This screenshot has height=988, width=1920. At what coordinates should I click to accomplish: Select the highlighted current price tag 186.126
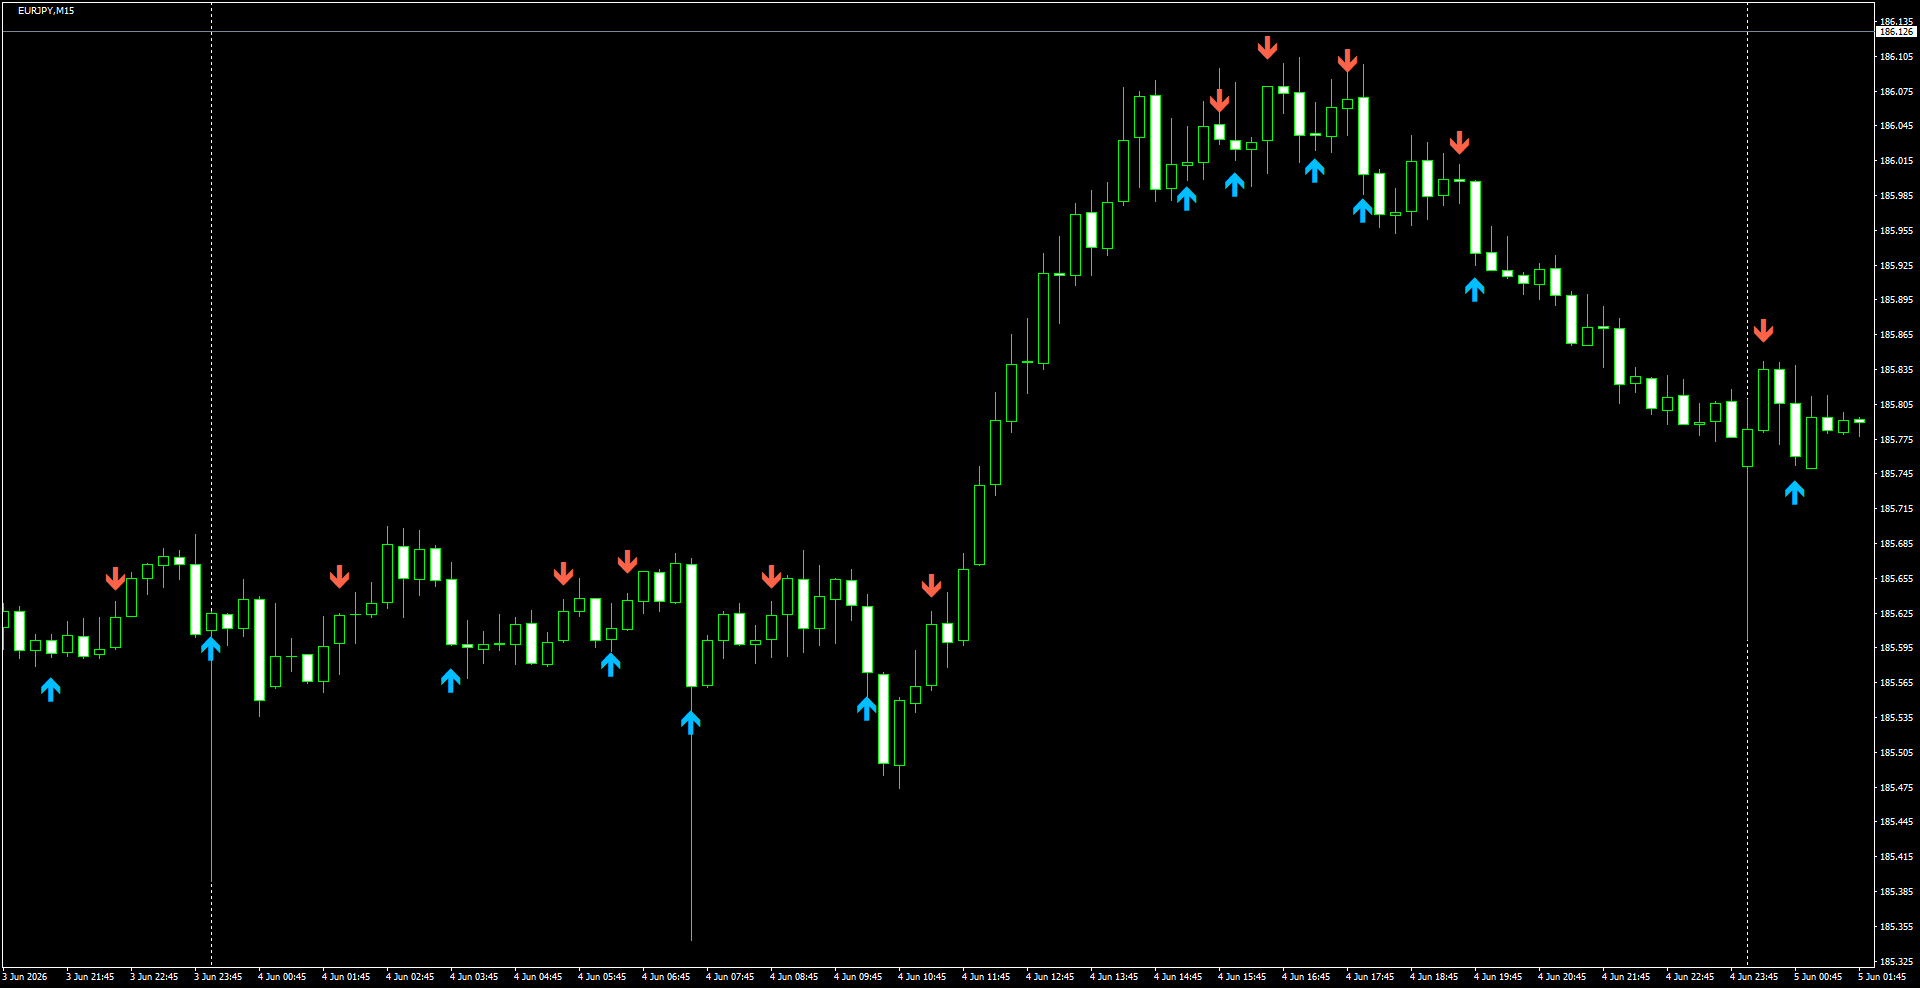coord(1896,32)
